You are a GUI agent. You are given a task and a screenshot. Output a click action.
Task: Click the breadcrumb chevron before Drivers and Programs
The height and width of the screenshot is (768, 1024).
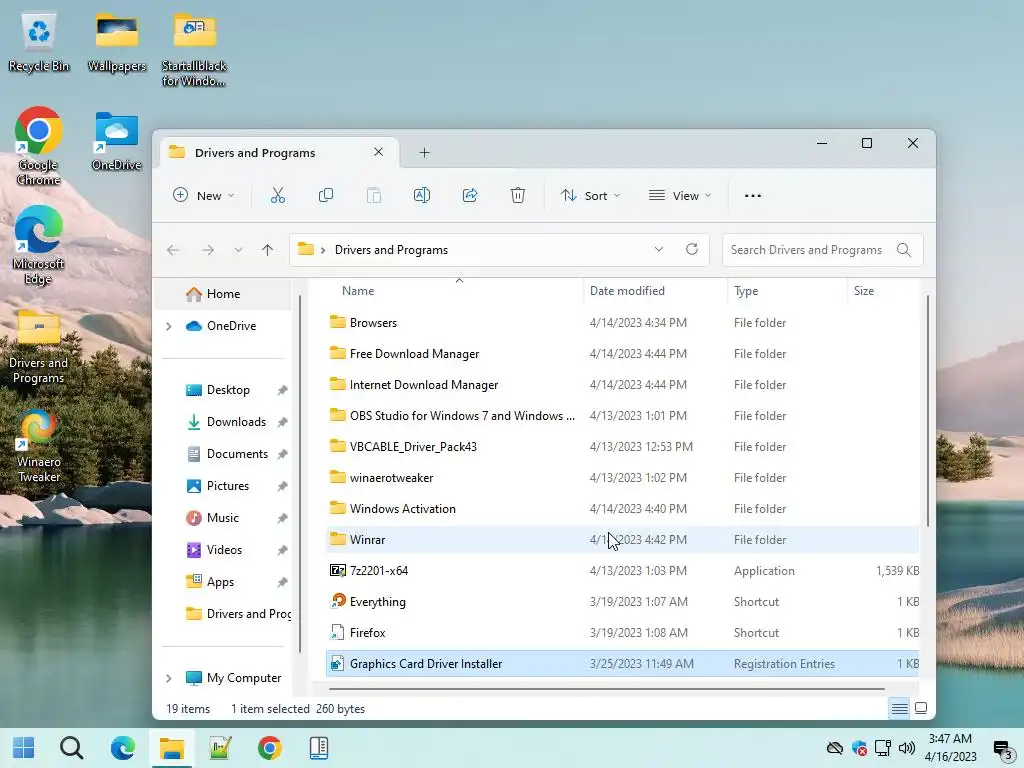click(x=323, y=250)
